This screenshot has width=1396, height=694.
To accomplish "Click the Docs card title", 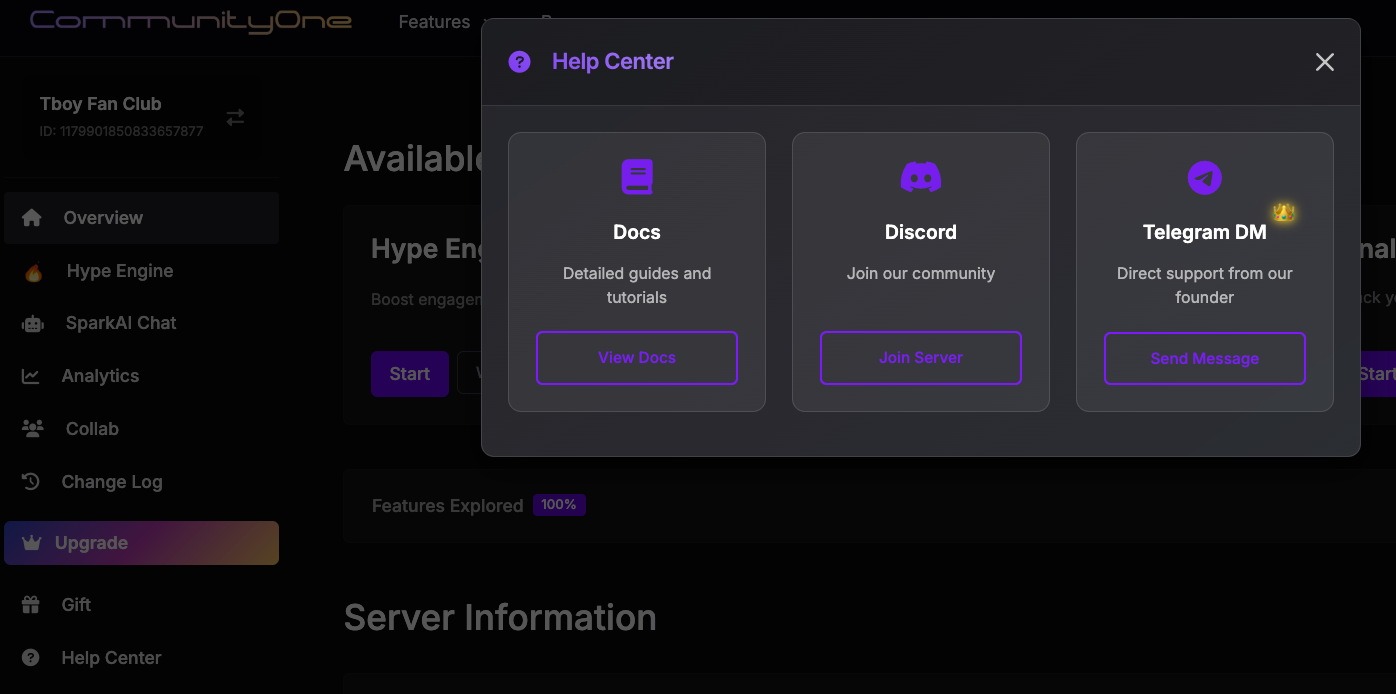I will tap(637, 232).
